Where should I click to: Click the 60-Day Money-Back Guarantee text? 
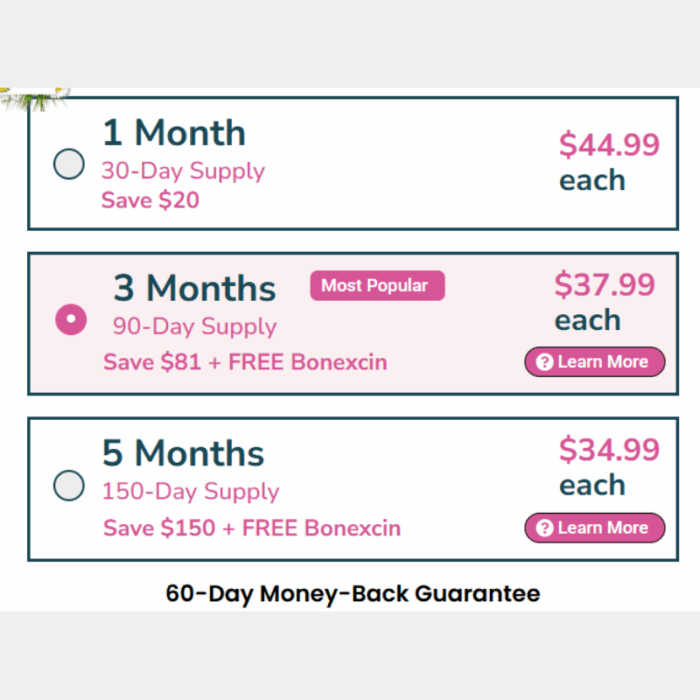[353, 594]
